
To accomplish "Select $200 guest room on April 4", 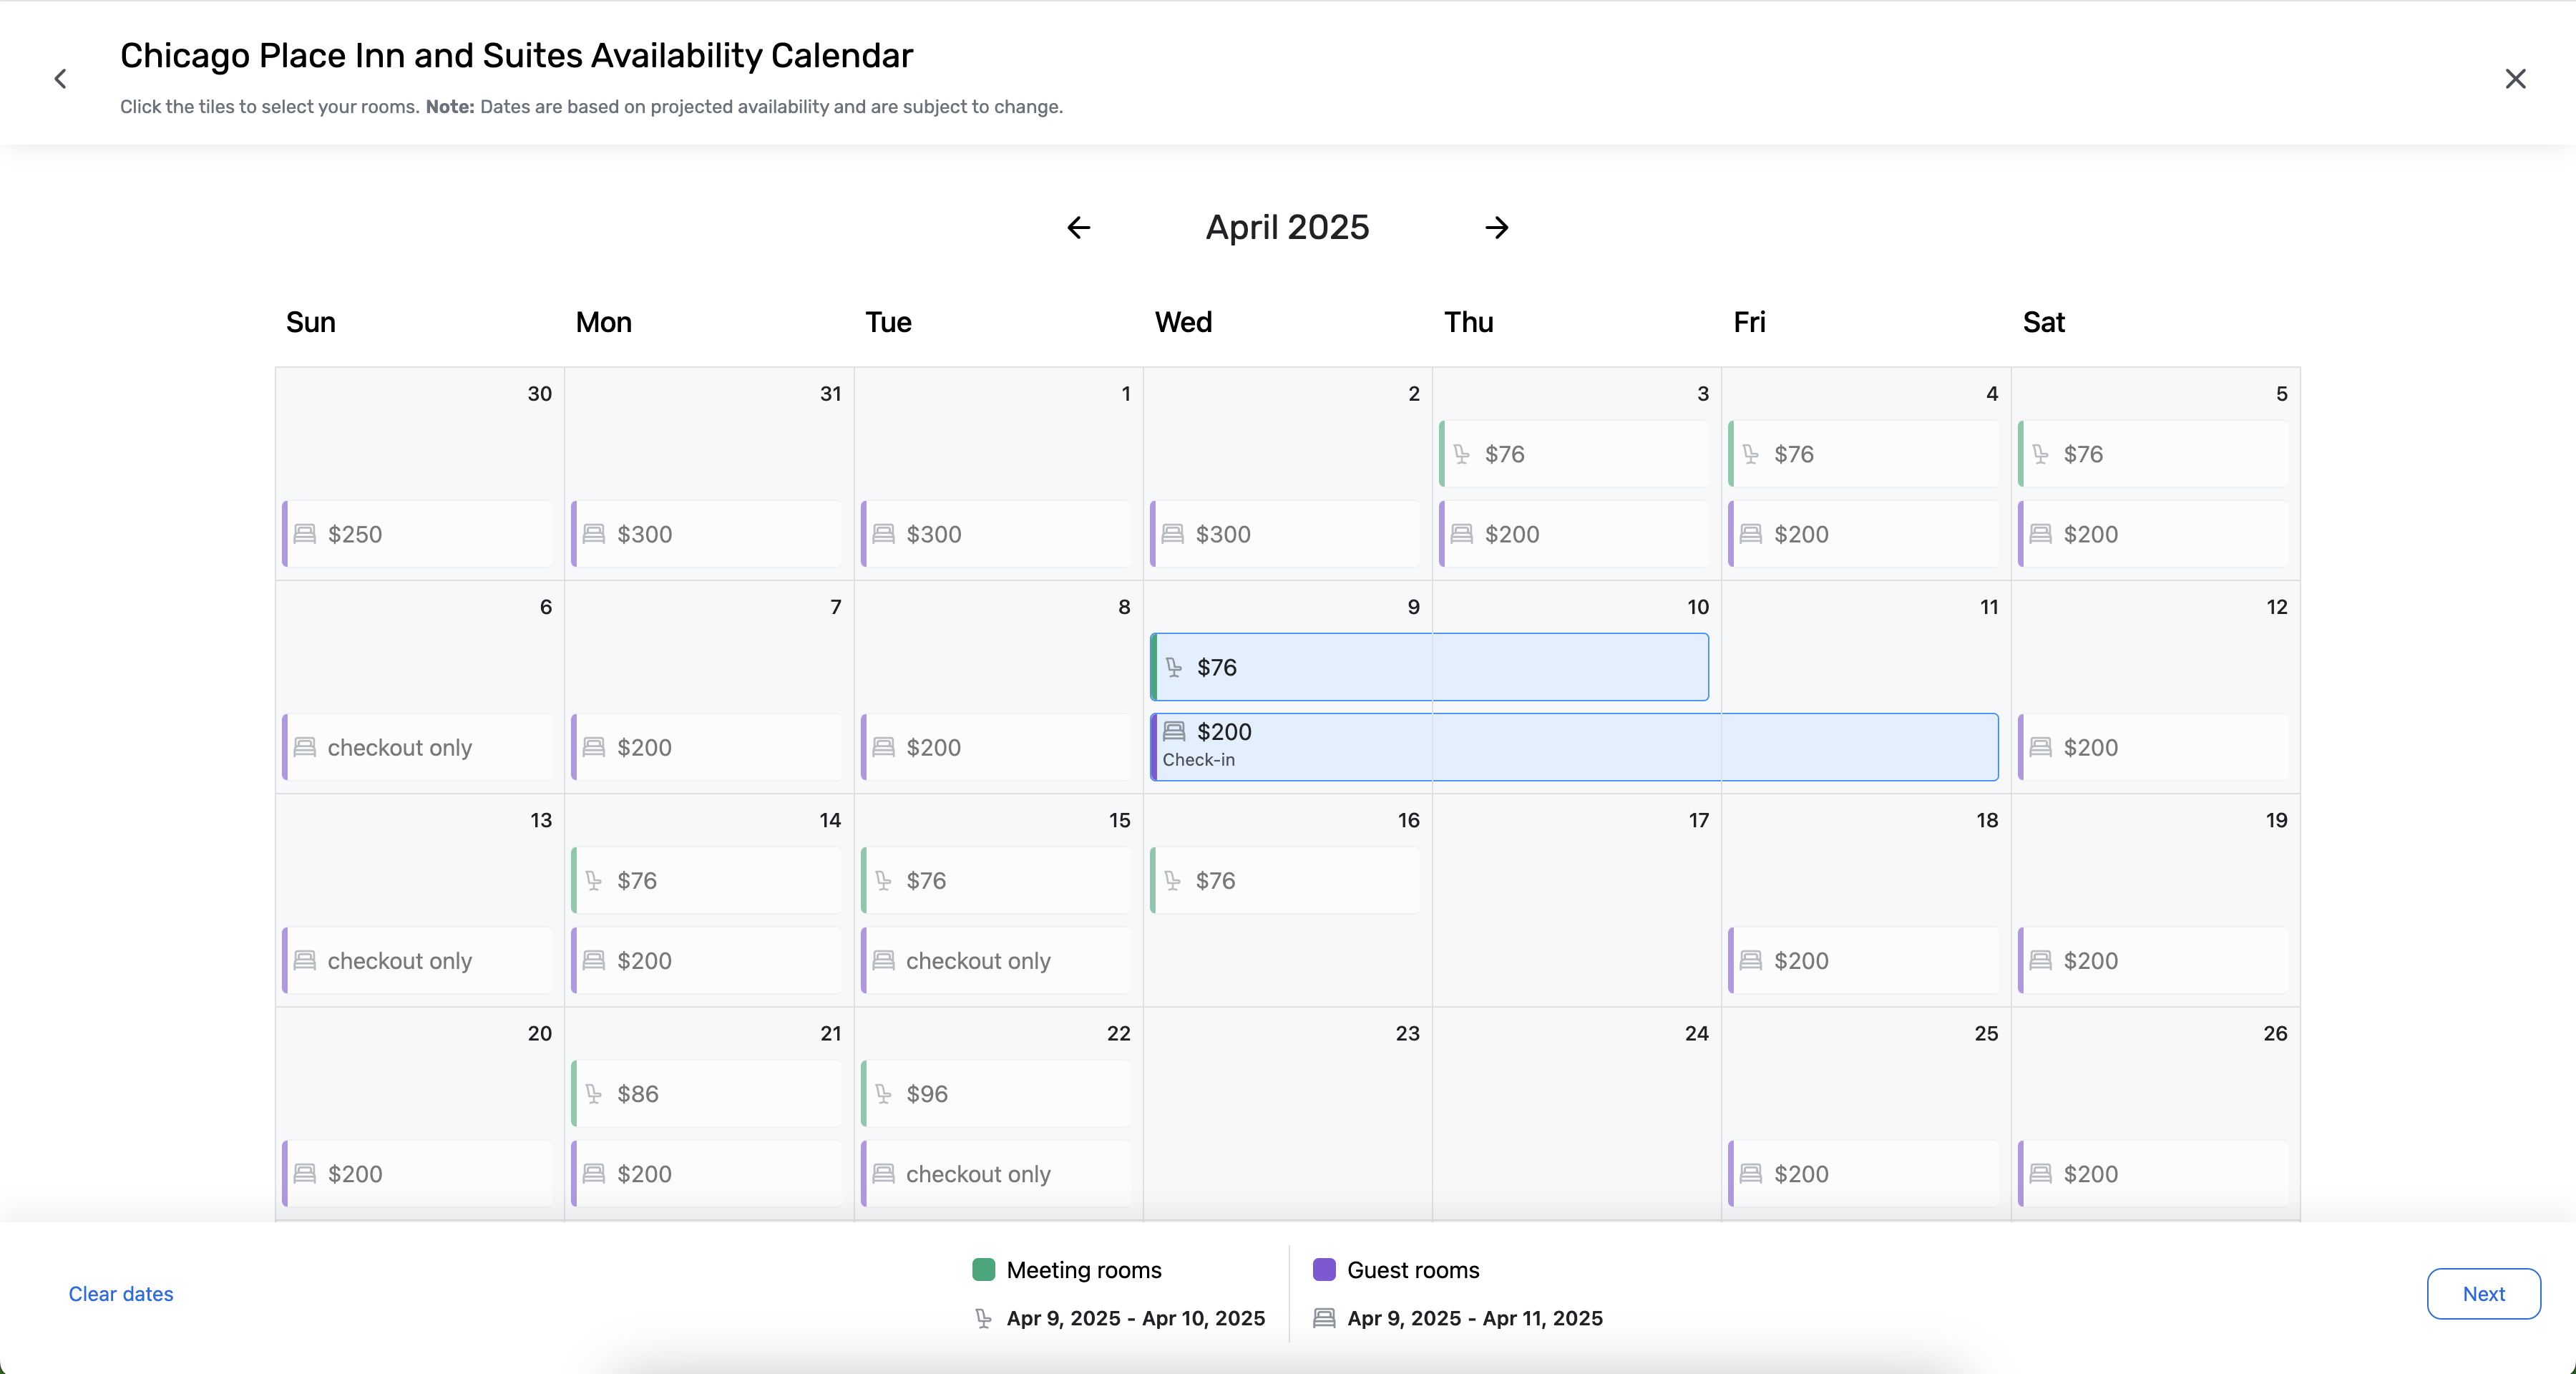I will [x=1864, y=534].
